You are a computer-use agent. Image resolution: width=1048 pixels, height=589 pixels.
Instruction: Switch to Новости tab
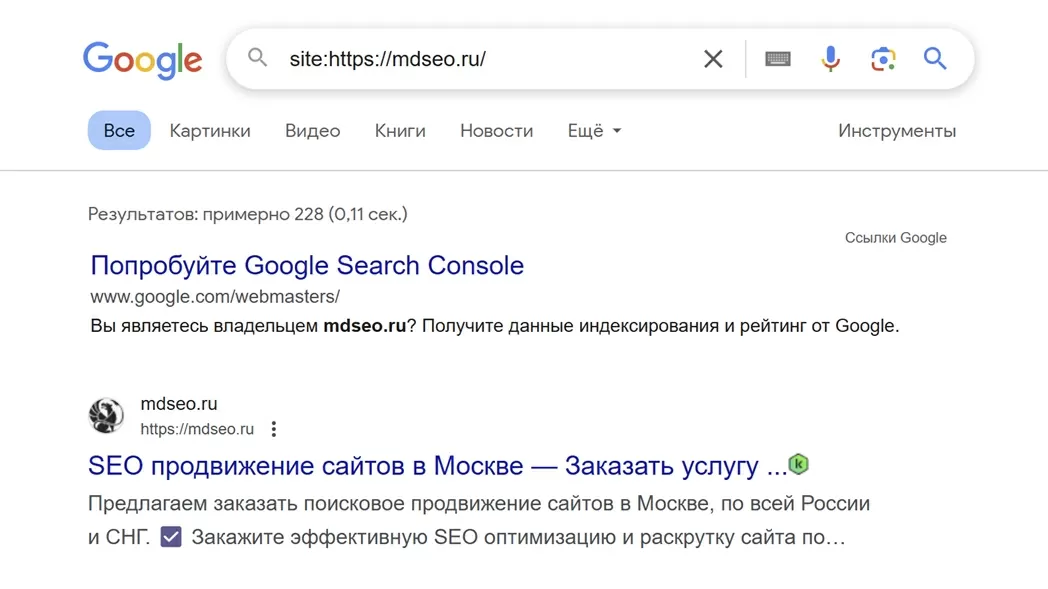(x=497, y=130)
